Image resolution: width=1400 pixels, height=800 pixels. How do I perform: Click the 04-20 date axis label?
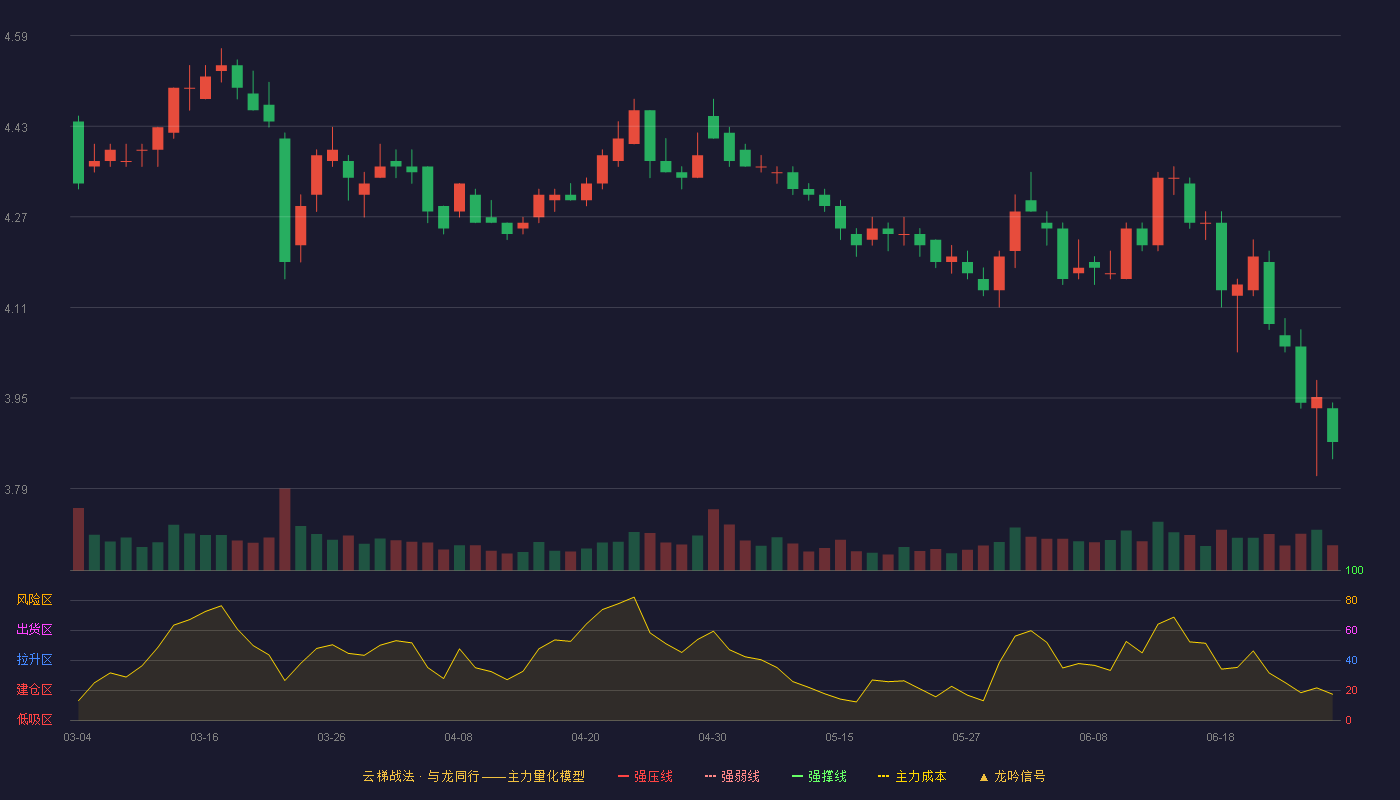[x=585, y=737]
